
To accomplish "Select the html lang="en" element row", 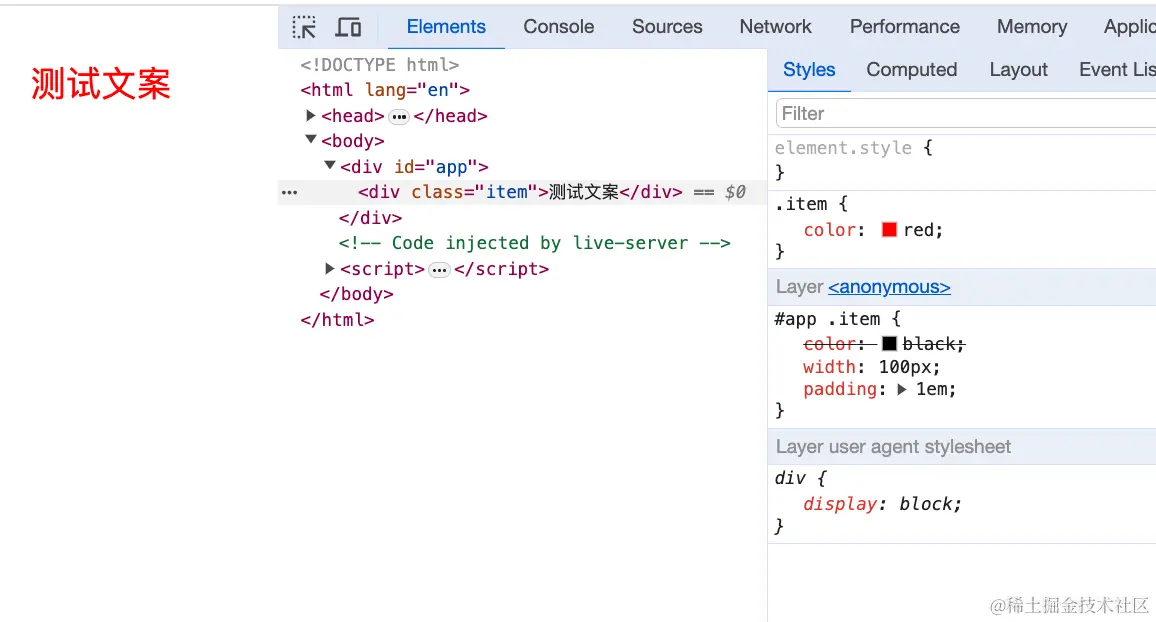I will pos(385,90).
